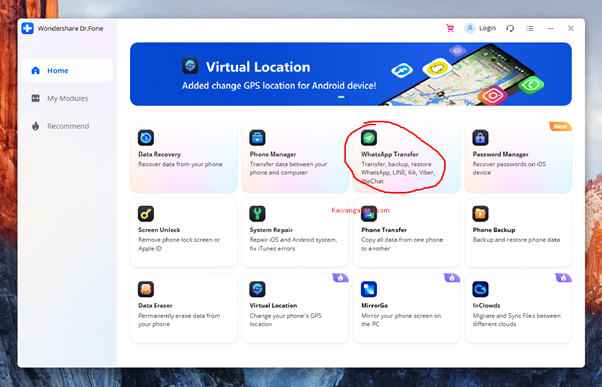Screen dimensions: 602x387
Task: Open Data Eraser module icon
Action: click(146, 289)
